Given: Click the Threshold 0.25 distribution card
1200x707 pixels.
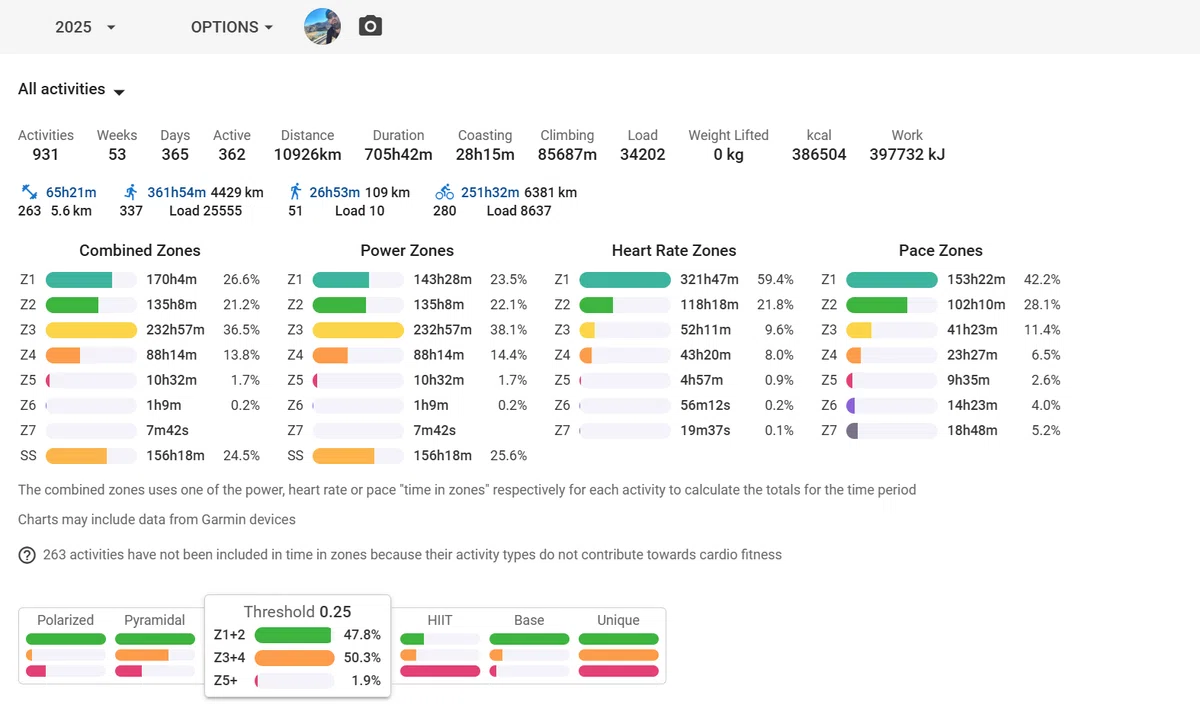Looking at the screenshot, I should click(298, 646).
